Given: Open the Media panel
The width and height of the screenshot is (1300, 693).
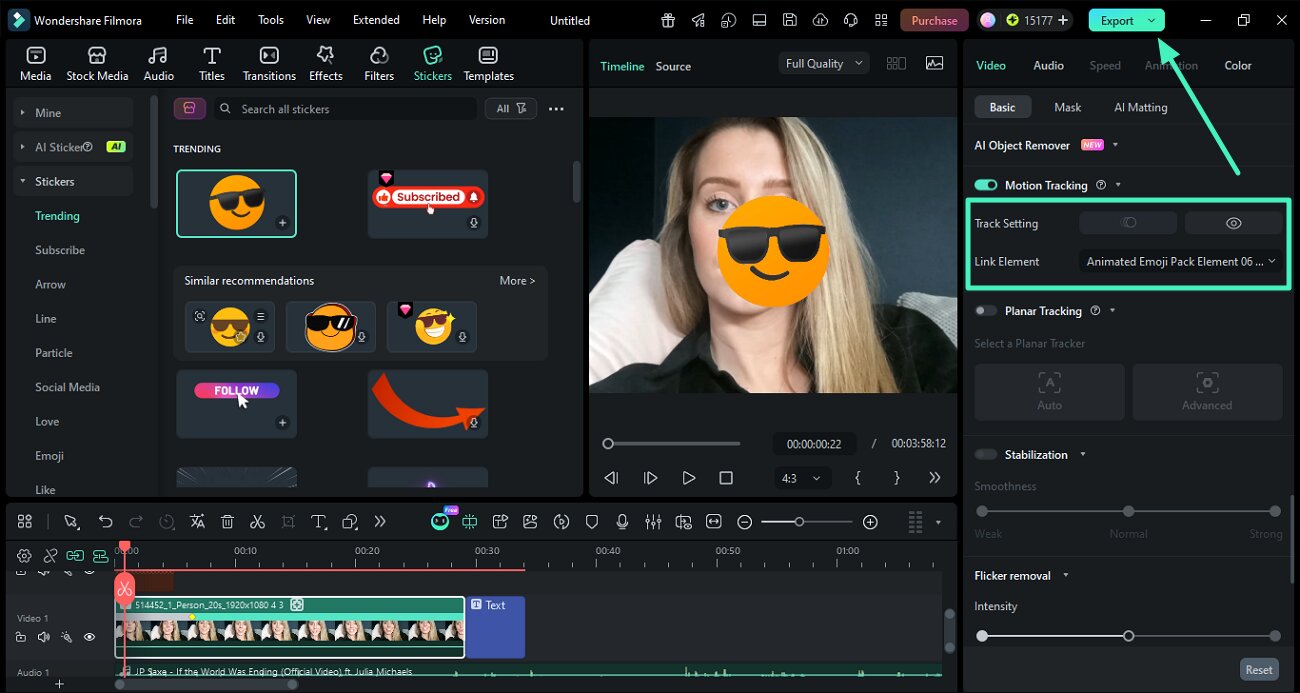Looking at the screenshot, I should (35, 64).
